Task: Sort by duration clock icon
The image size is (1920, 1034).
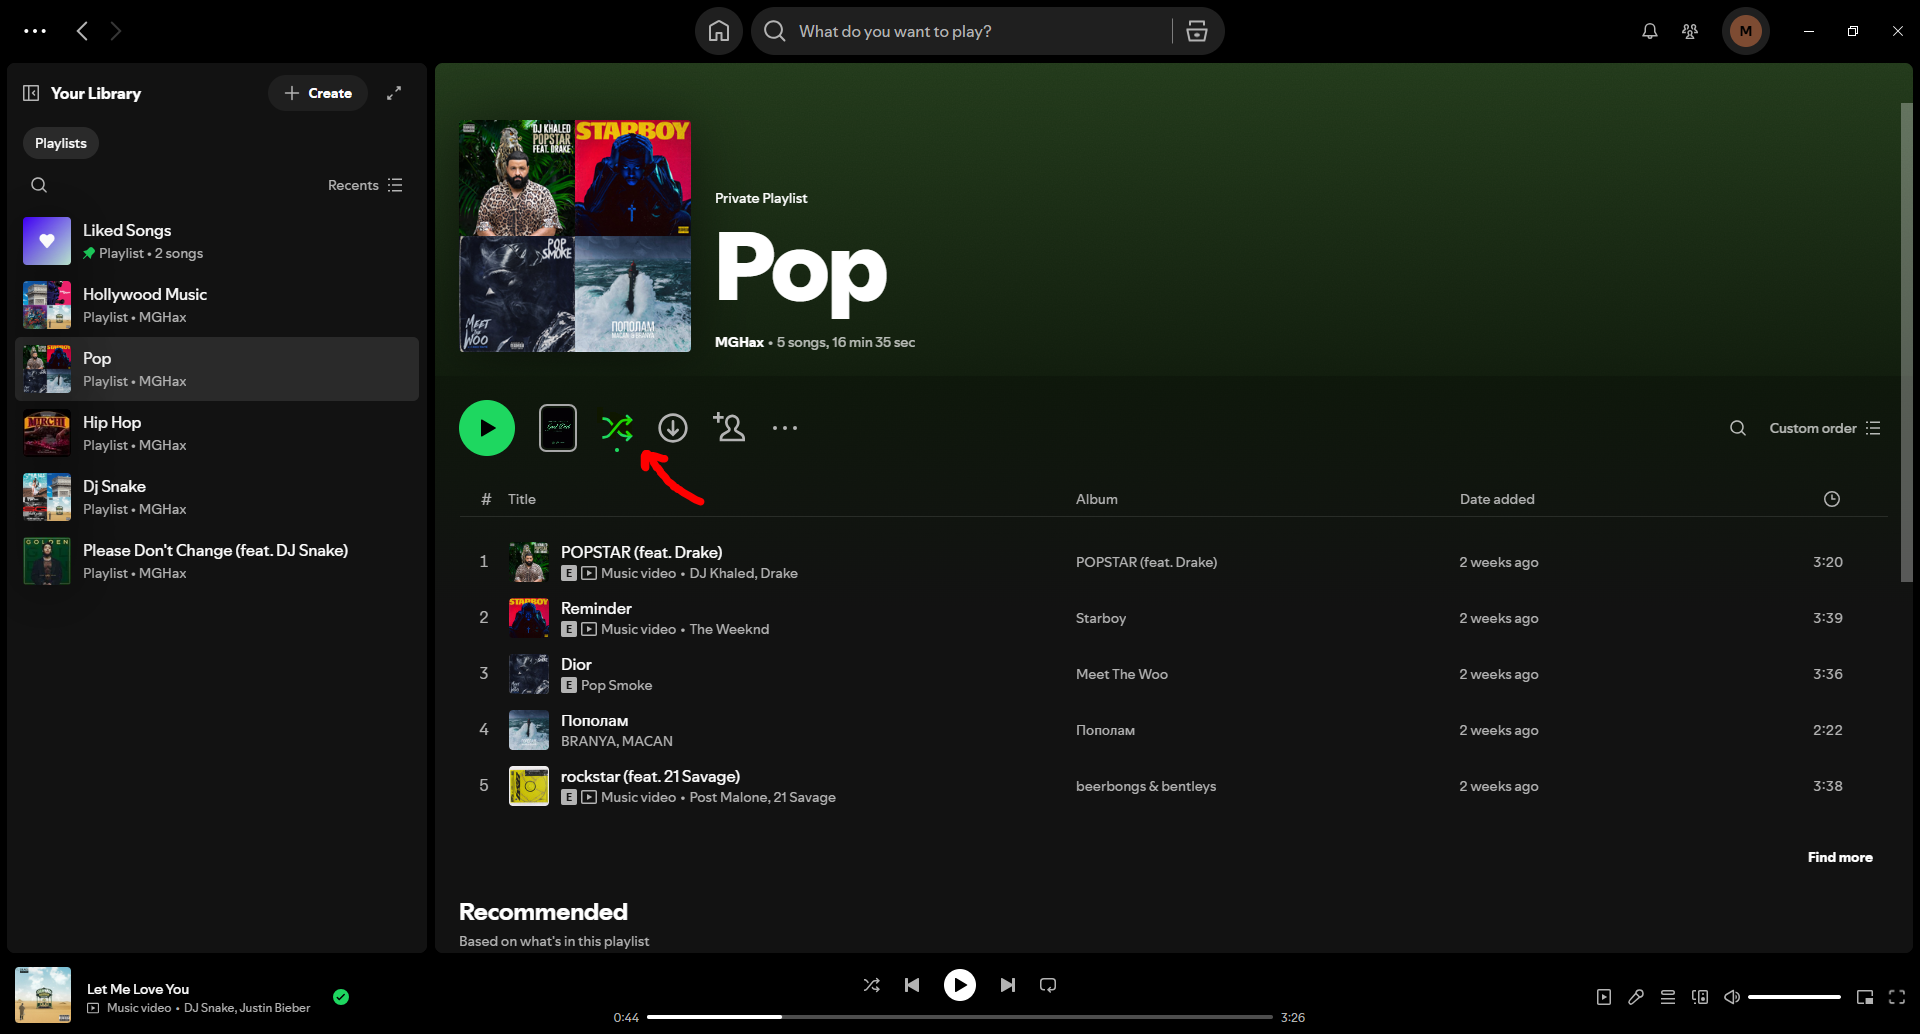Action: 1832,499
